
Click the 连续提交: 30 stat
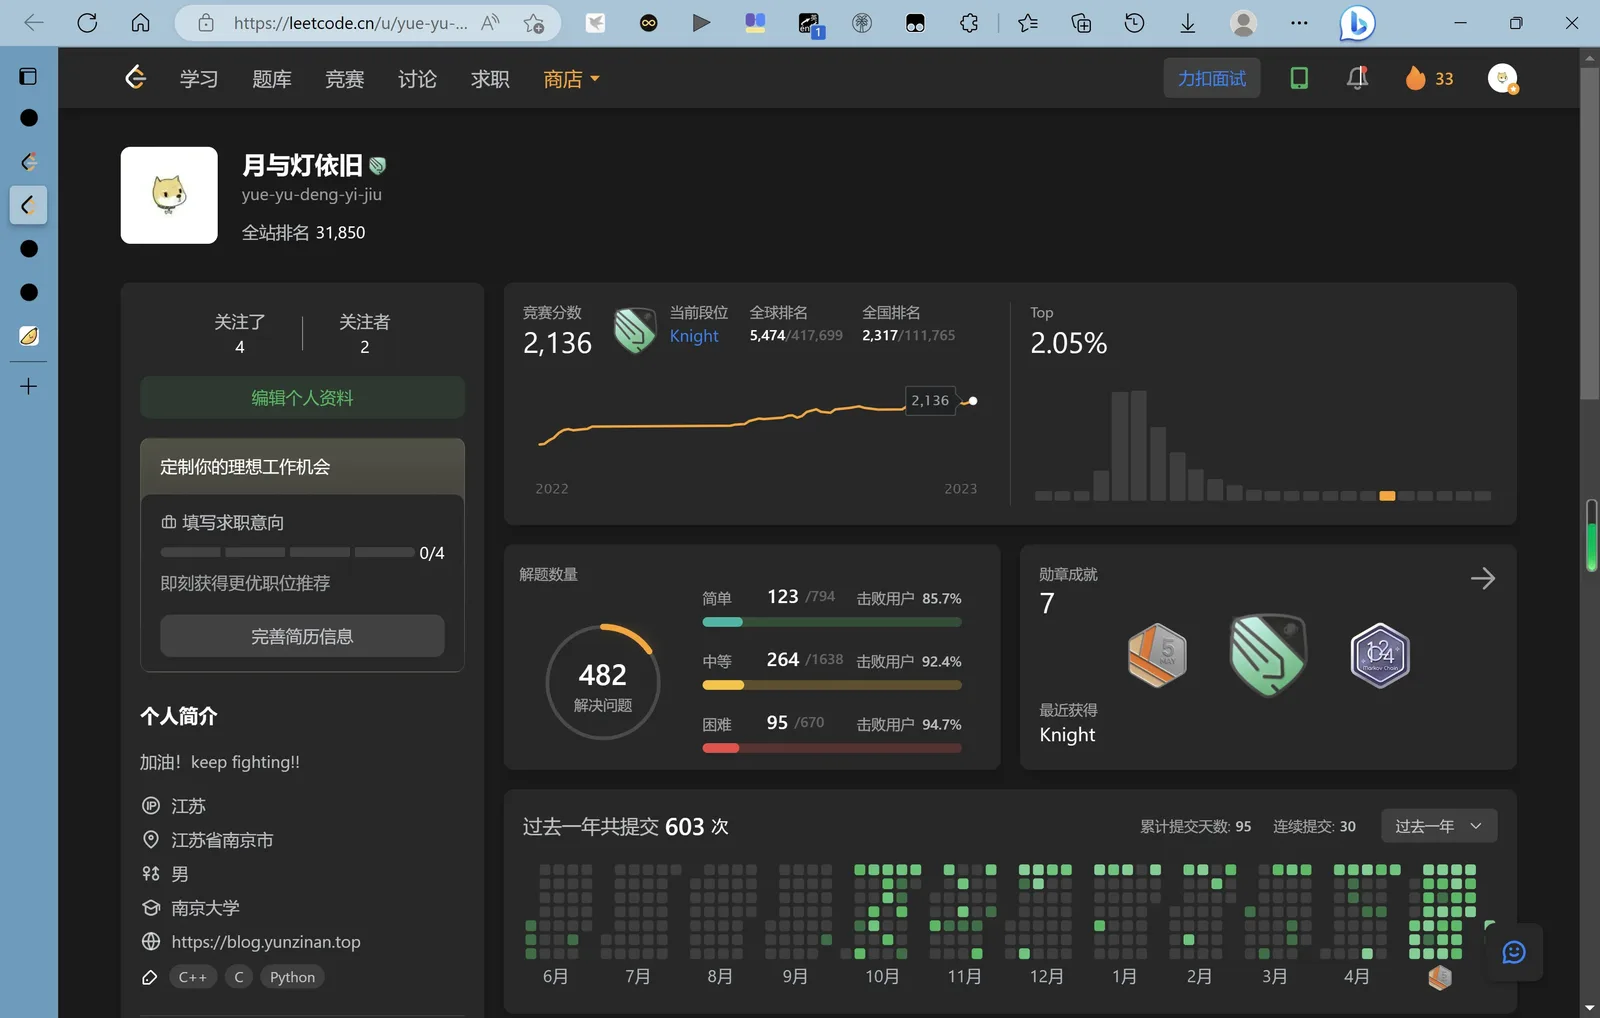tap(1314, 826)
